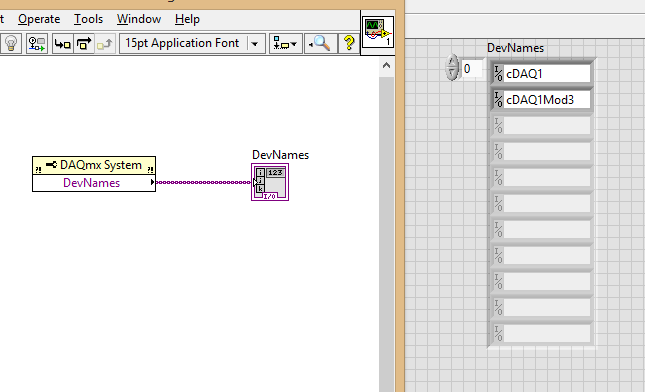
Task: Open the Tools menu
Action: click(x=88, y=19)
